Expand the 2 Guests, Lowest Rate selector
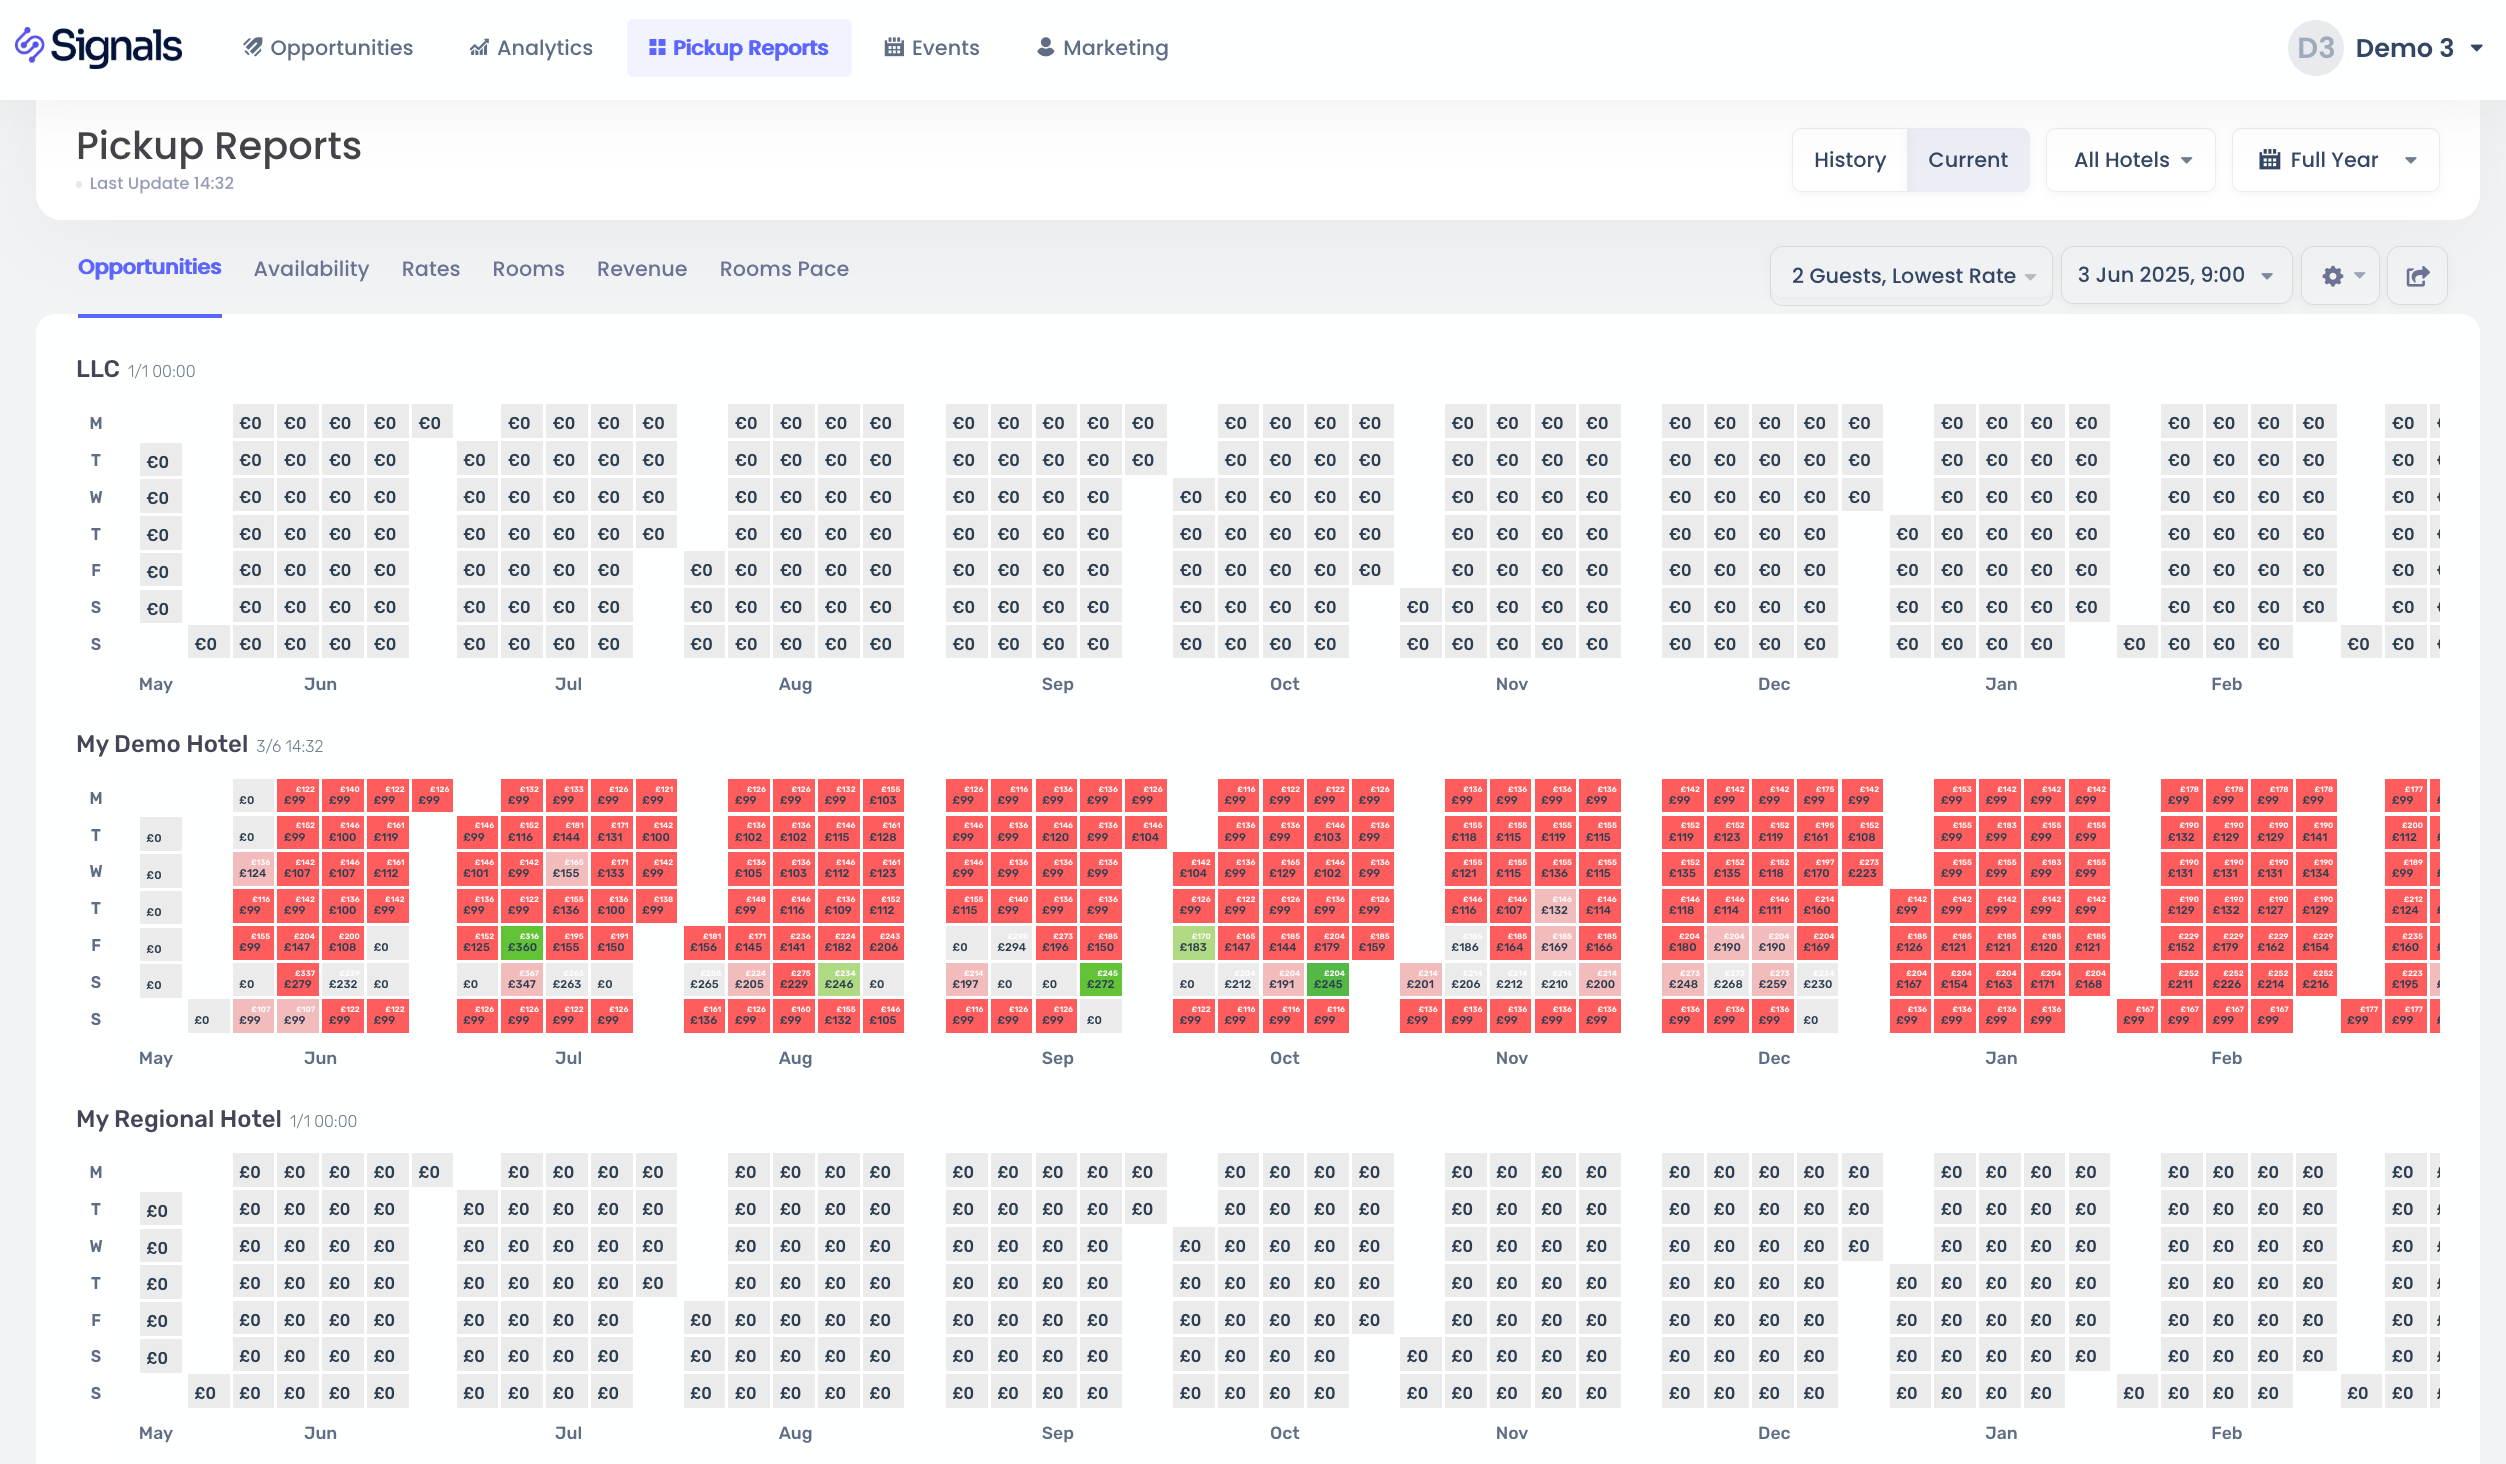This screenshot has width=2506, height=1464. click(1911, 276)
